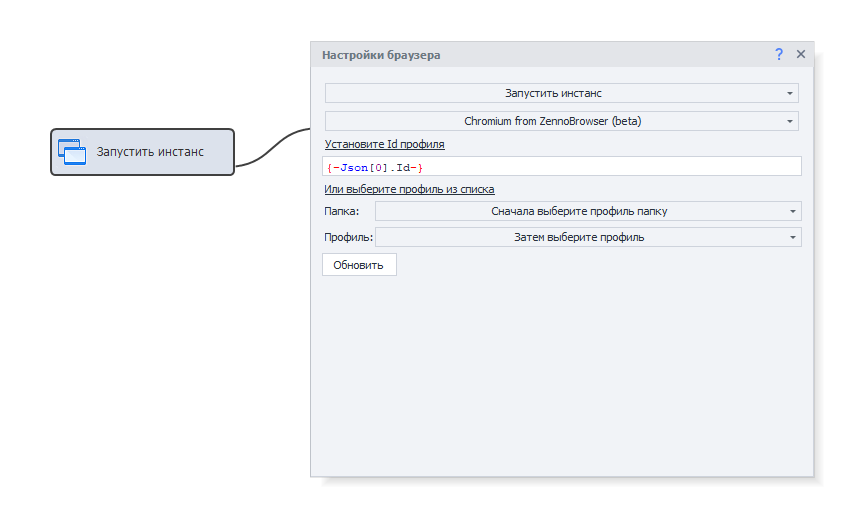Open the Запустить инстанс action dropdown

(552, 93)
